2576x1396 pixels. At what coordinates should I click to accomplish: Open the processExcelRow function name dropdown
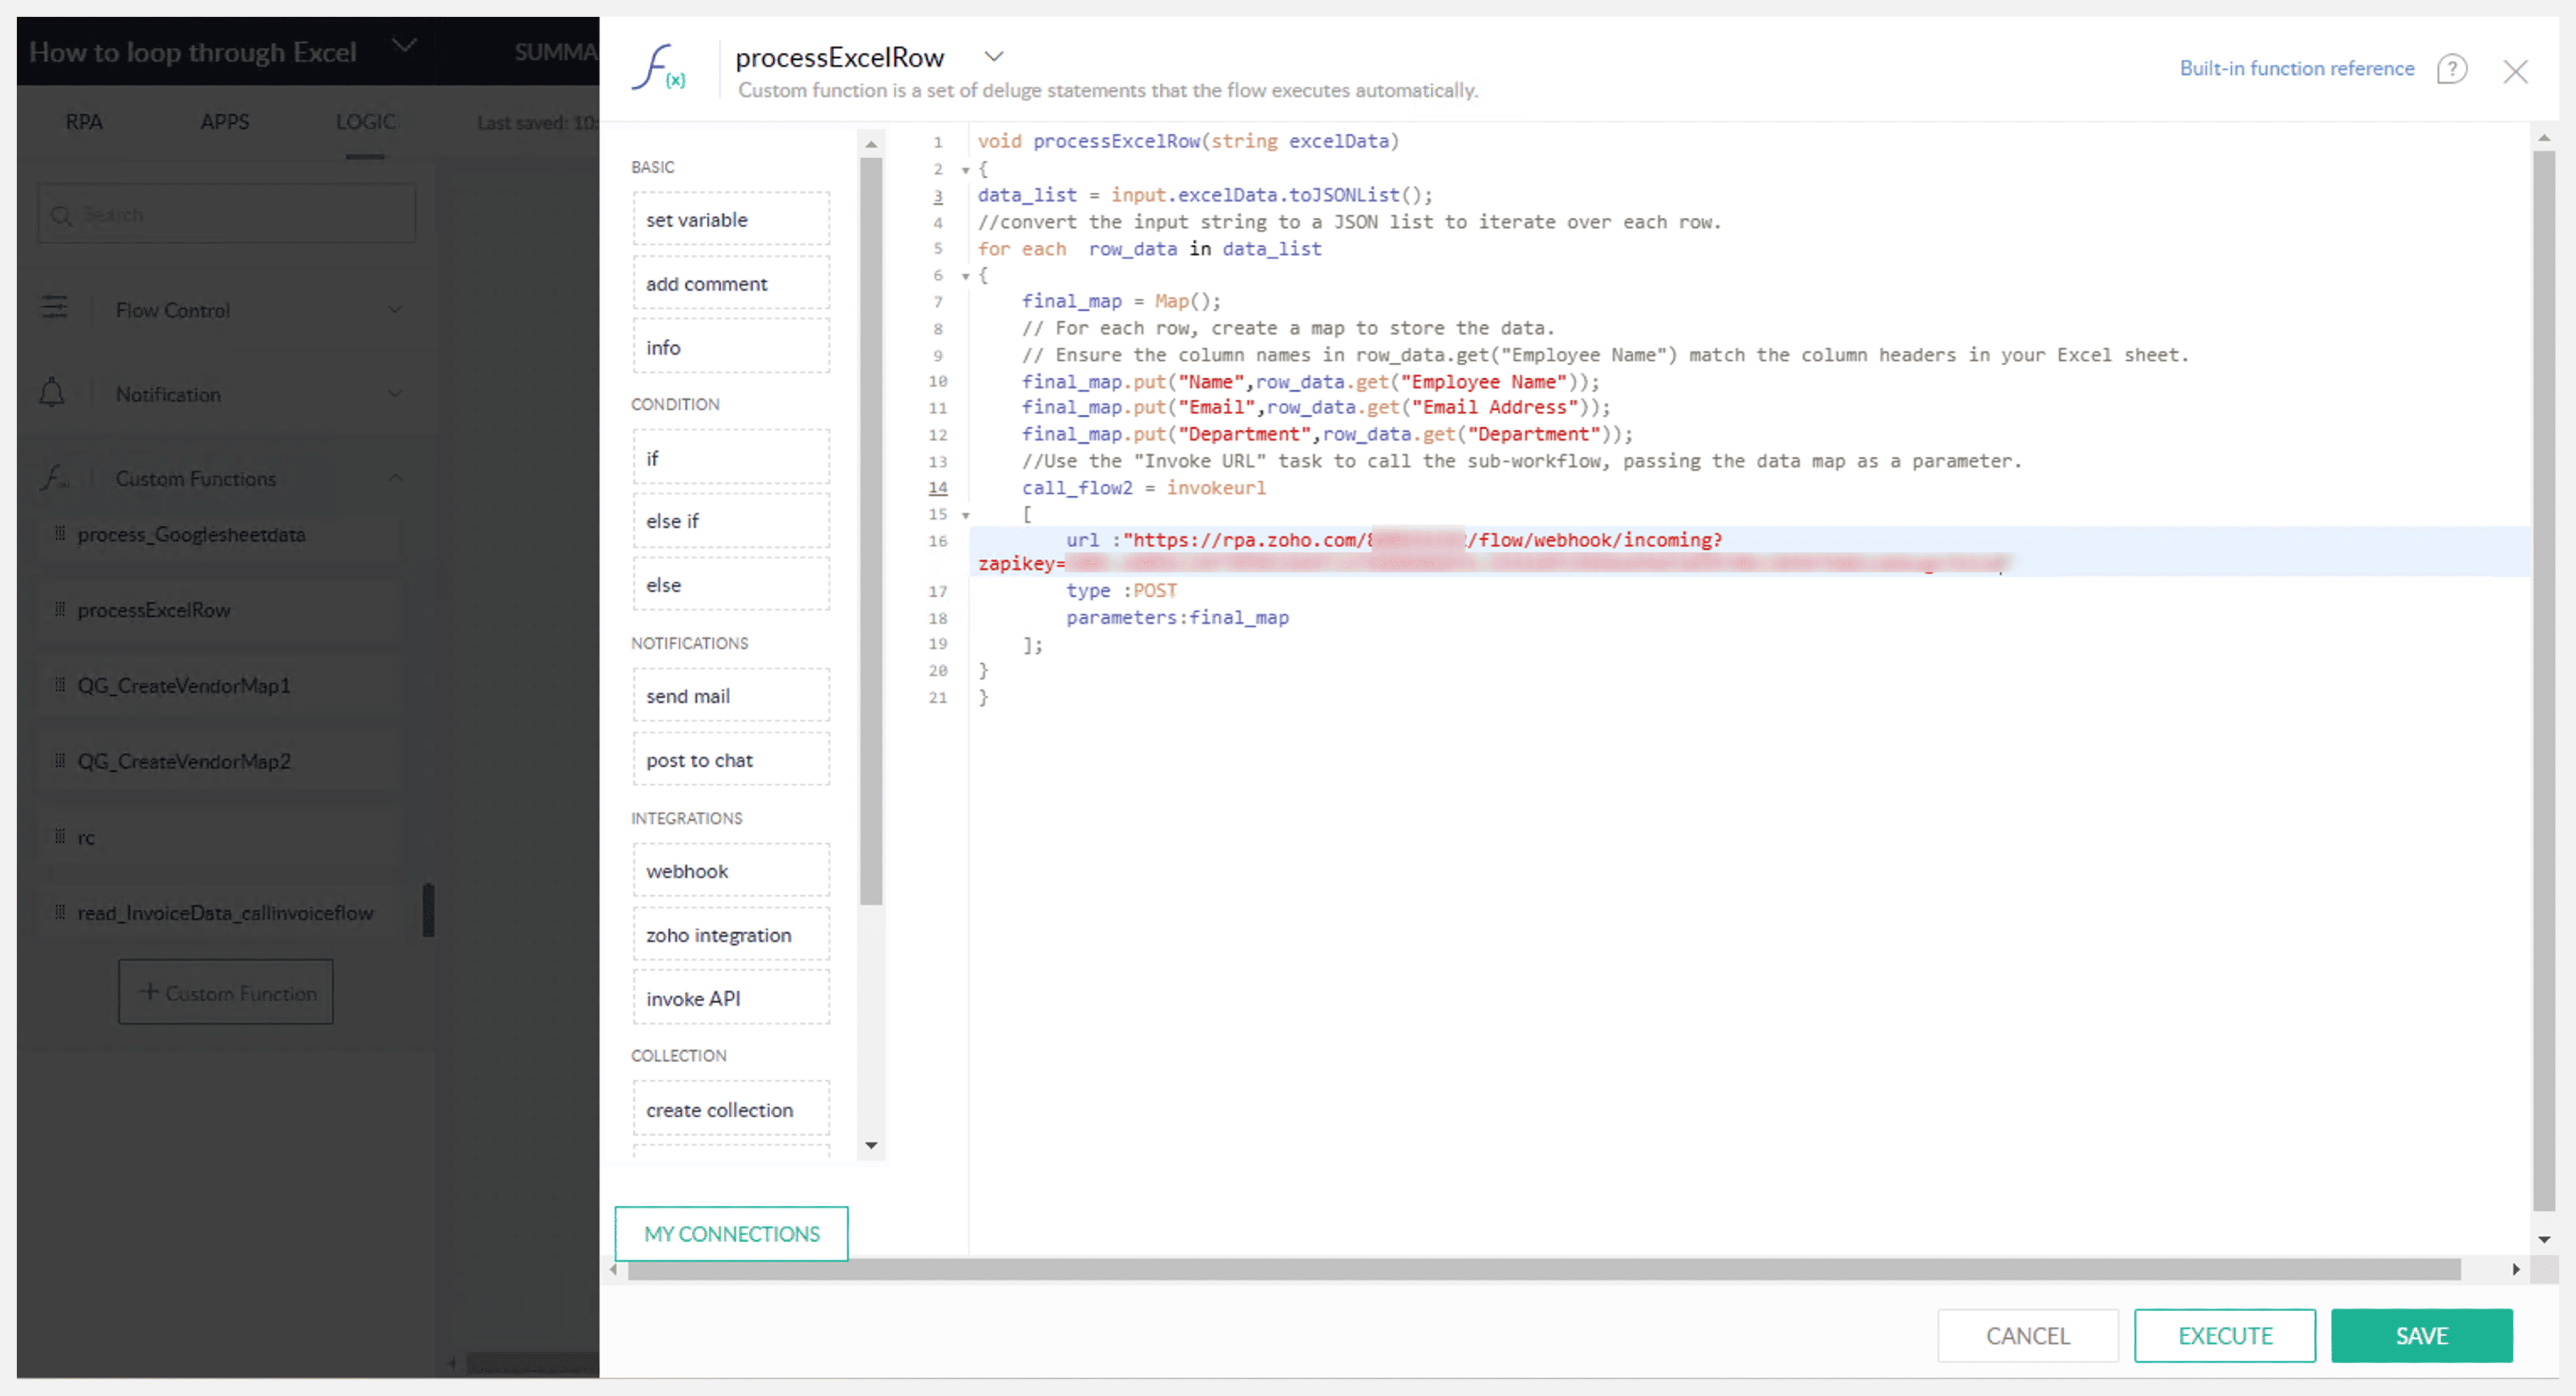coord(993,56)
